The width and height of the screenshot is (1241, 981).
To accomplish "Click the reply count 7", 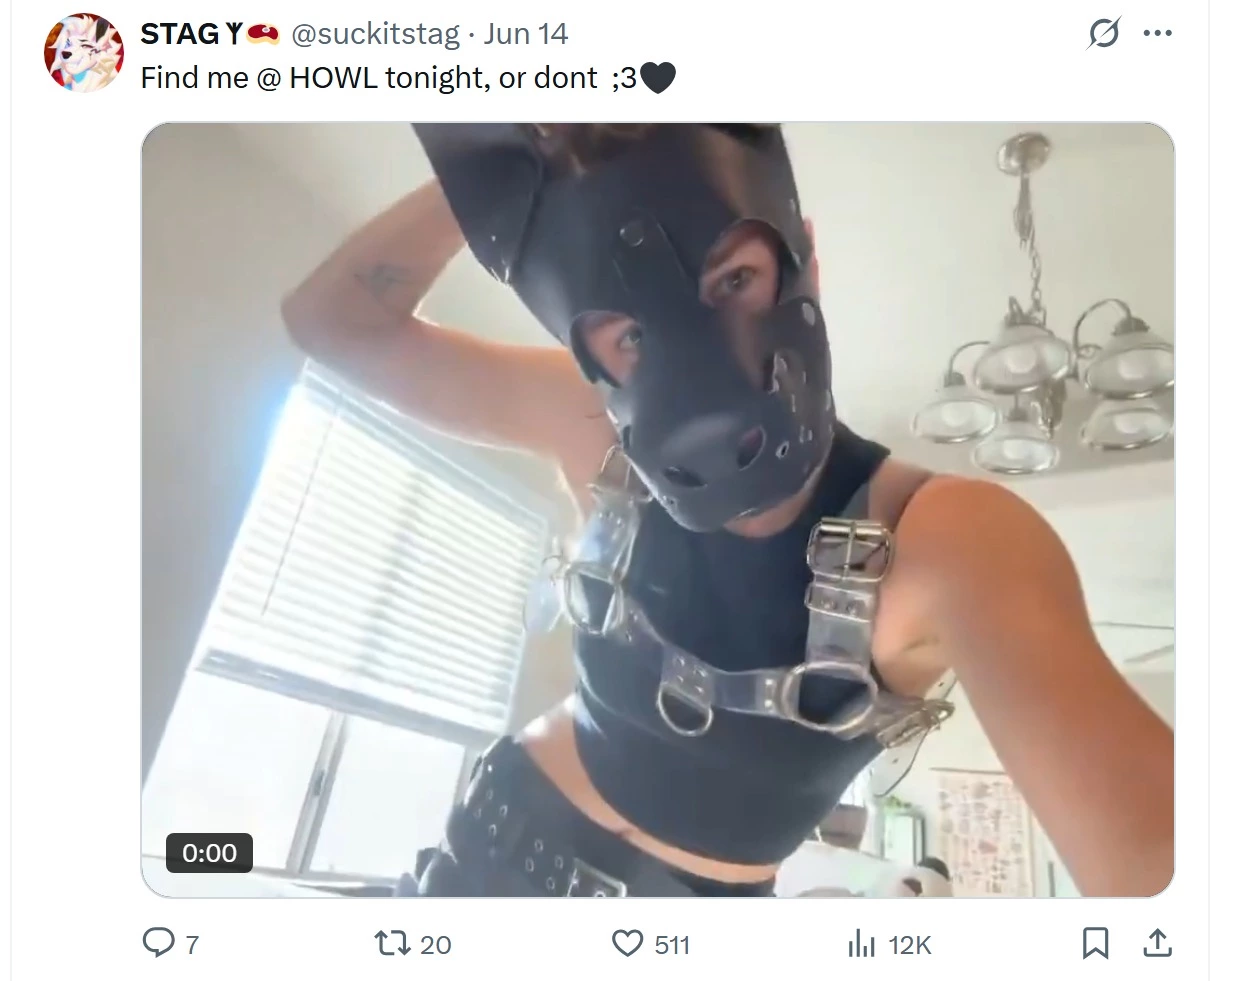I will coord(193,945).
